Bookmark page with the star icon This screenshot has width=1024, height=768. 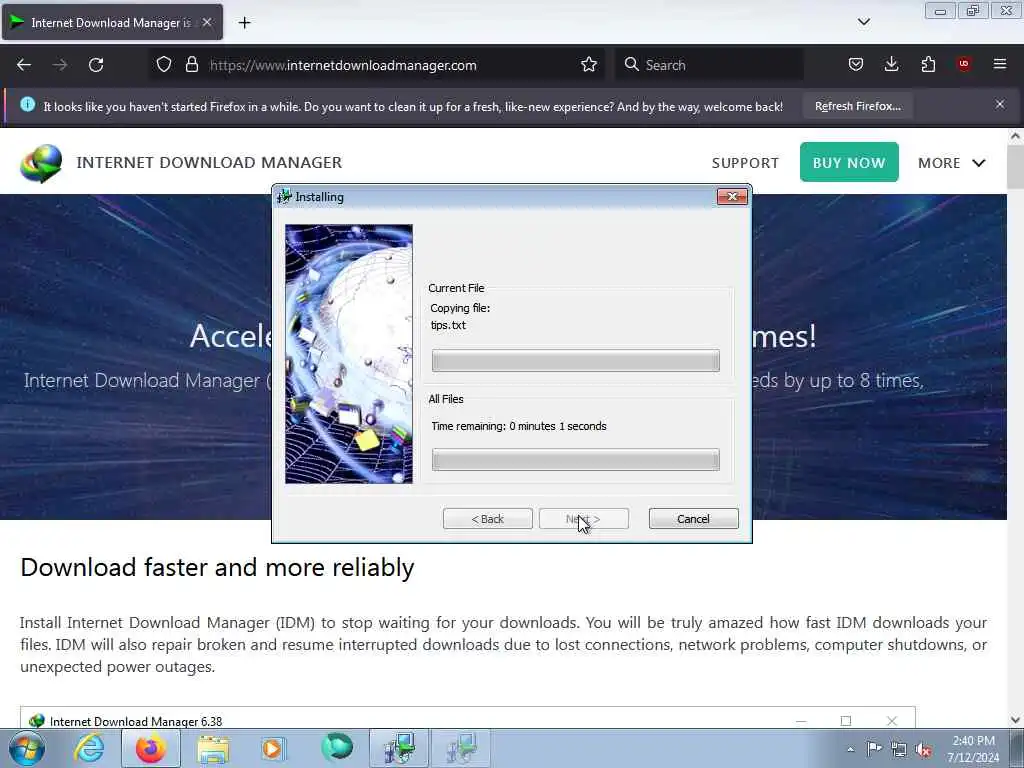pyautogui.click(x=589, y=65)
